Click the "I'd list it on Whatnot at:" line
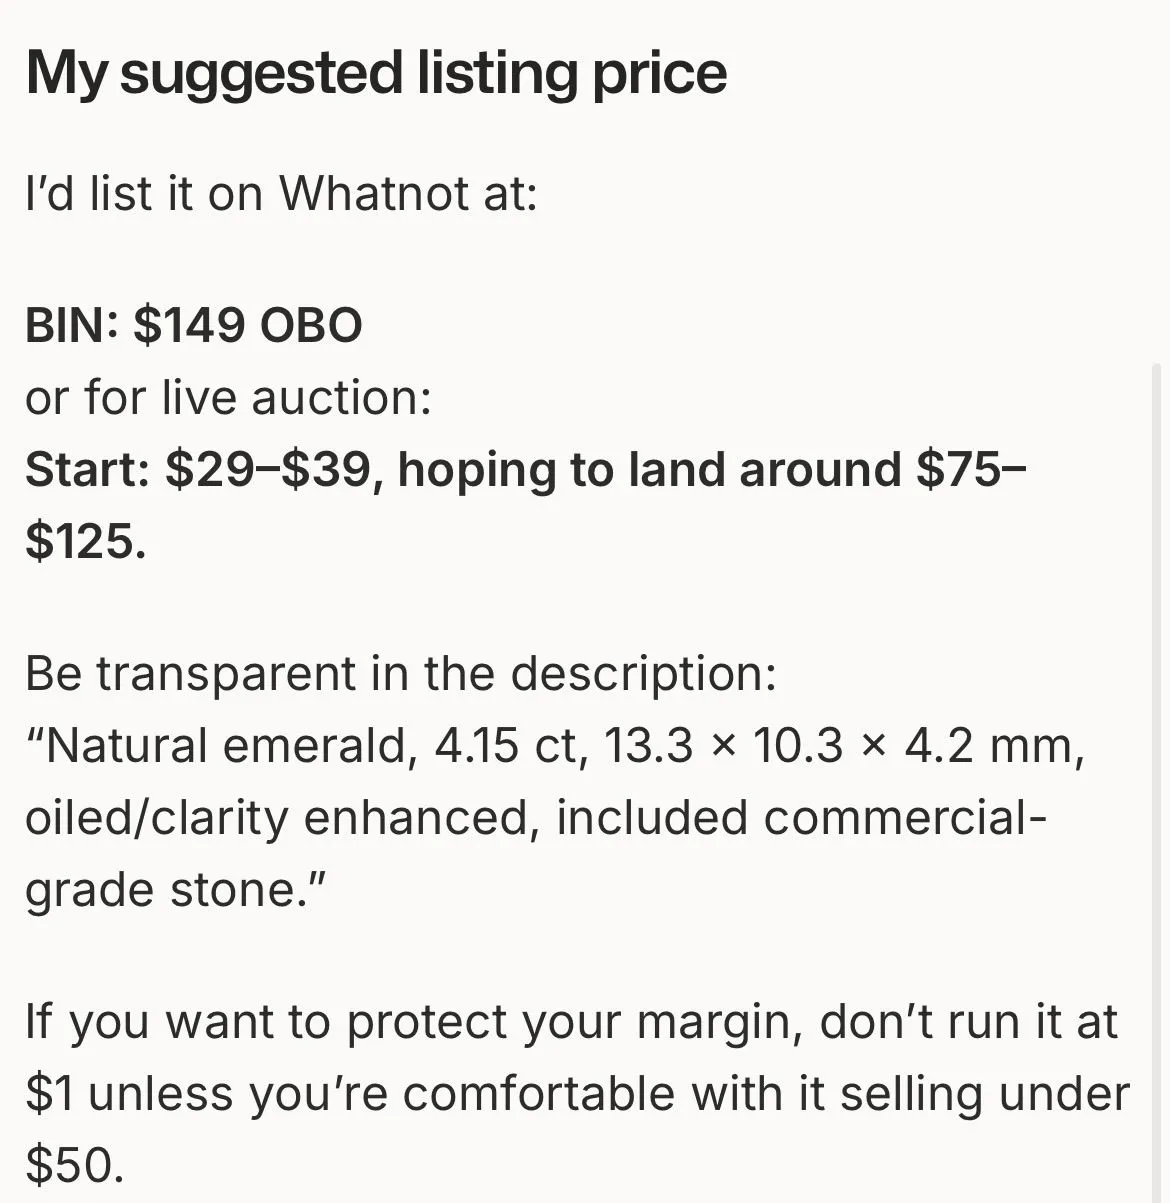This screenshot has height=1203, width=1170. pos(282,194)
